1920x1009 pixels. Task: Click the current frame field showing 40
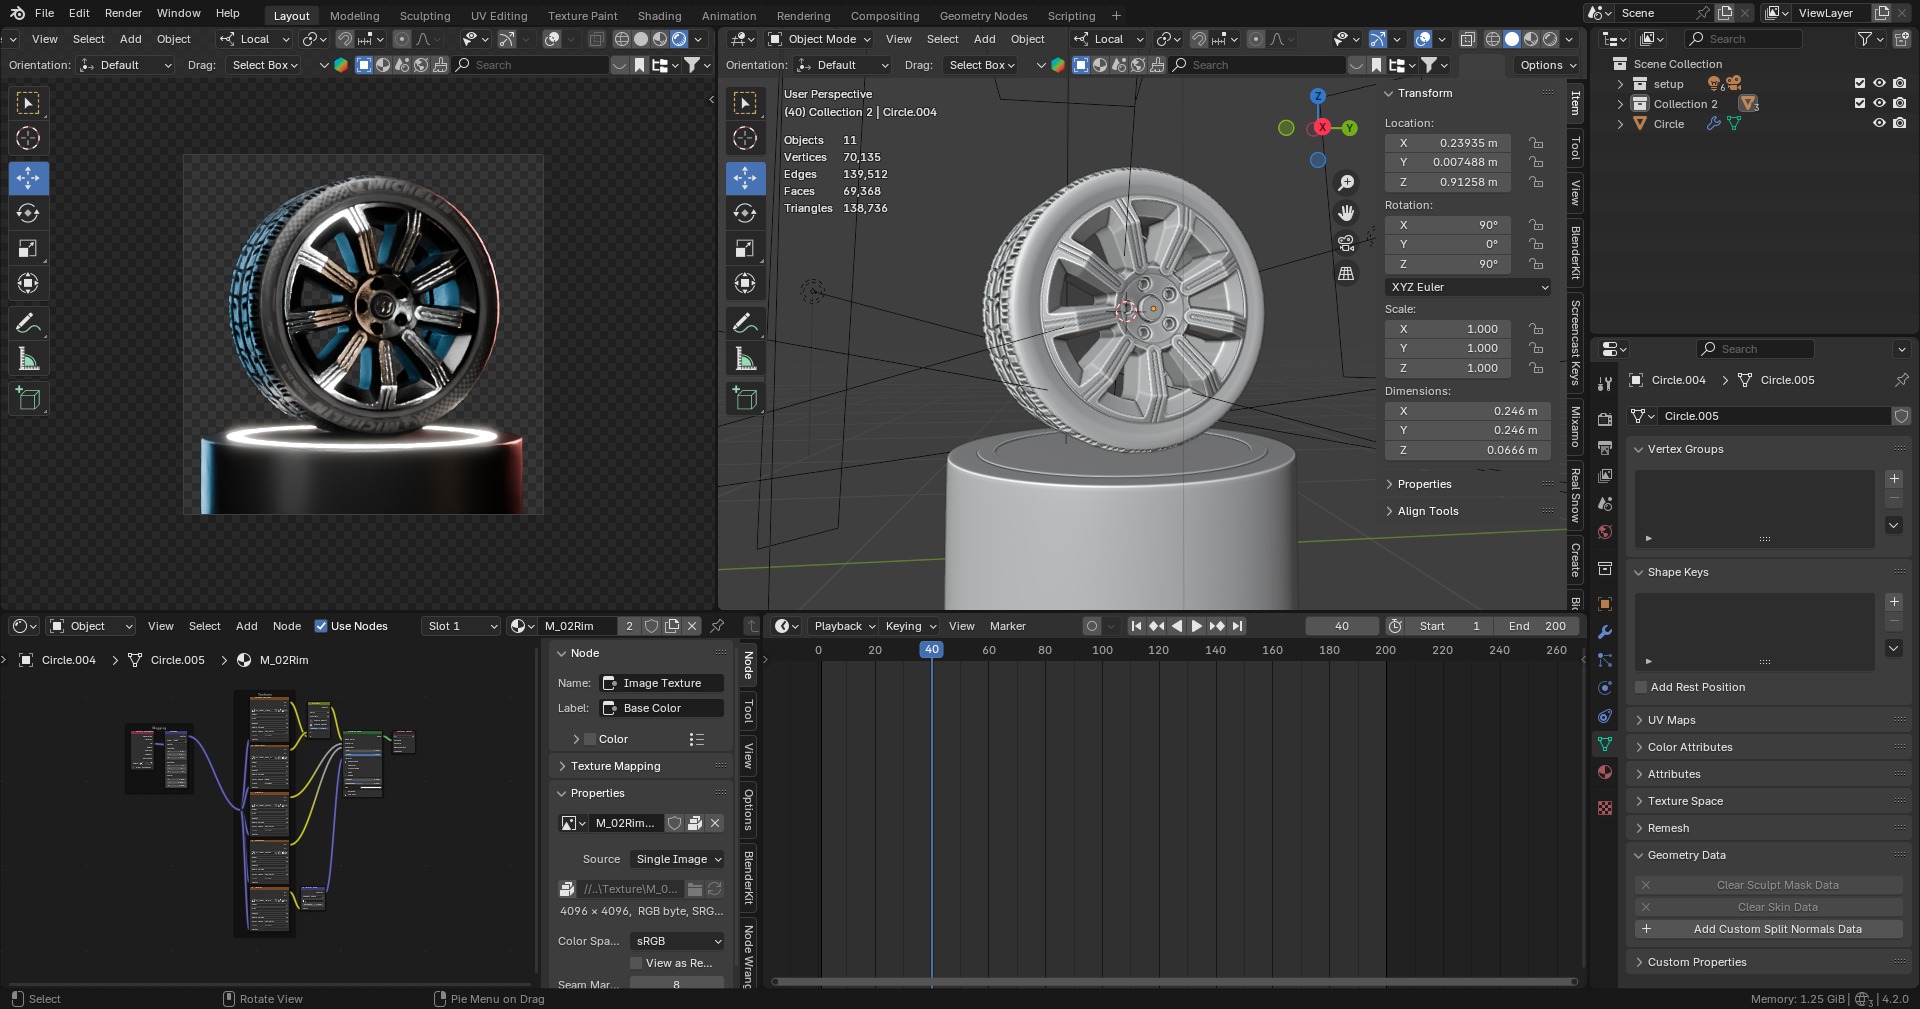pyautogui.click(x=1342, y=626)
